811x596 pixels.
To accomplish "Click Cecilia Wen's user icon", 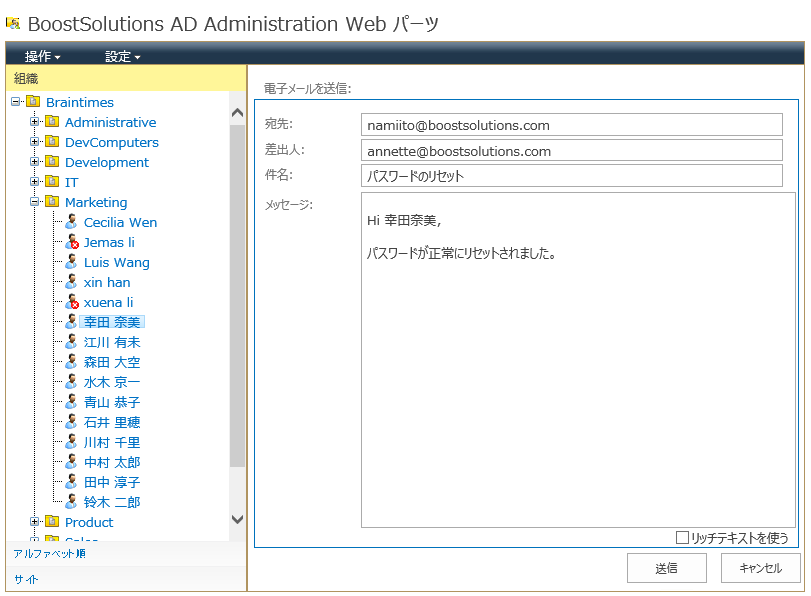I will coord(71,221).
